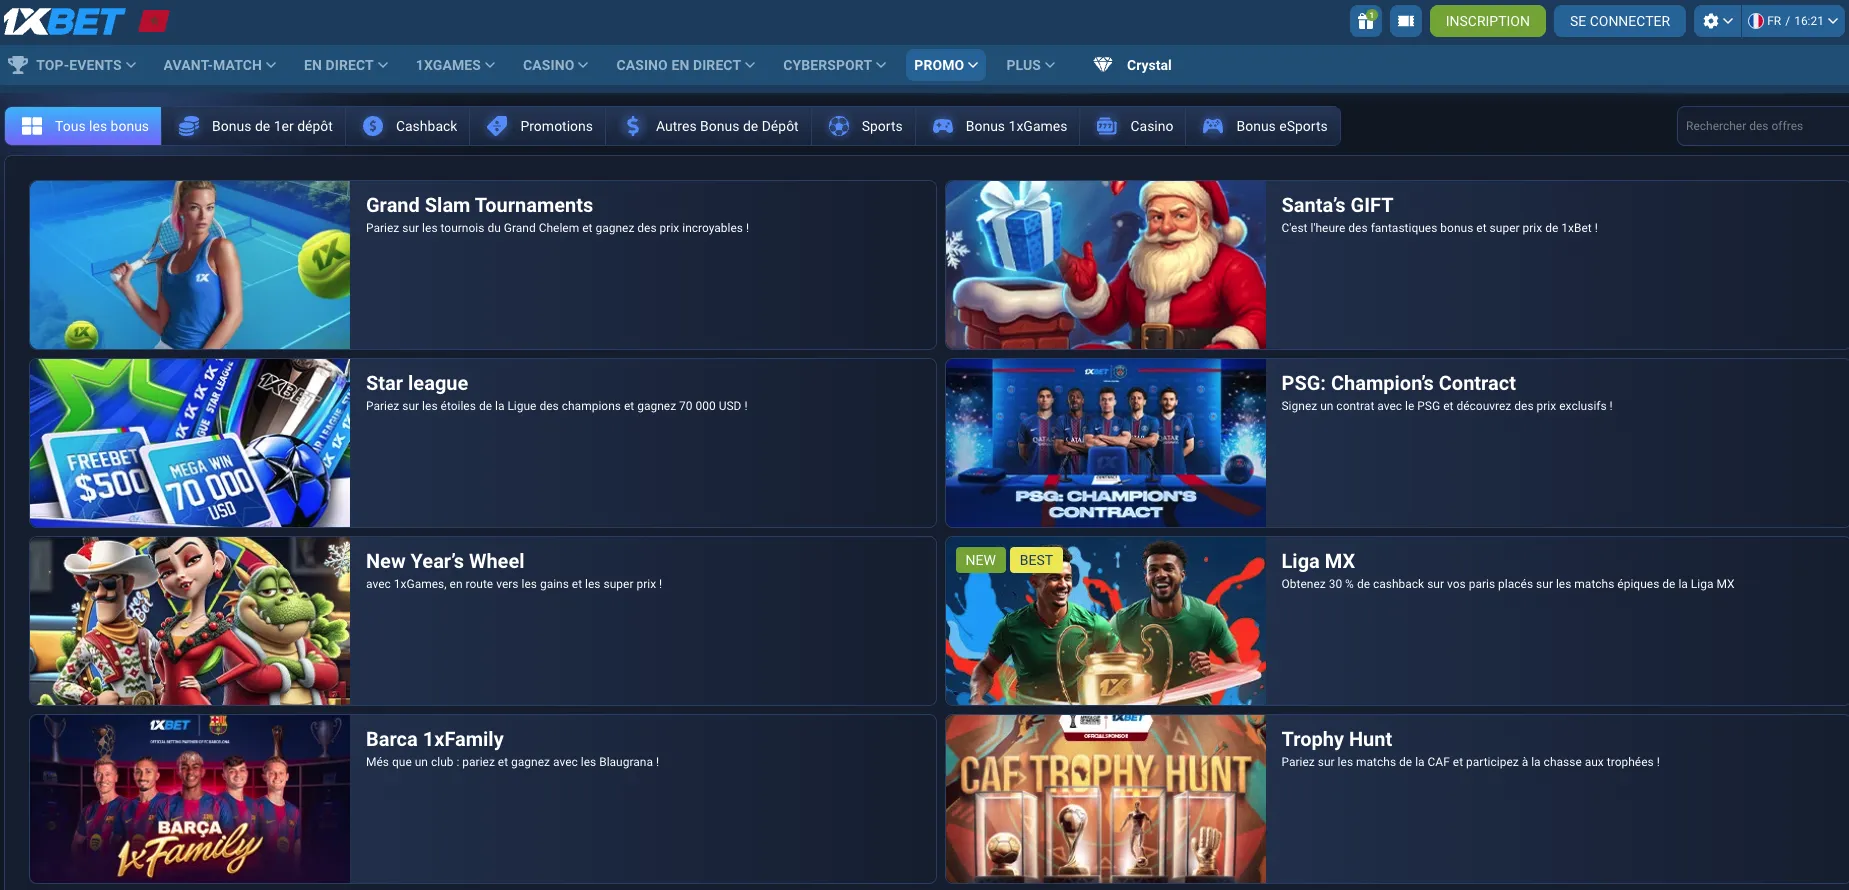Click the Liga MX 30 % cashback description
Viewport: 1849px width, 890px height.
[x=1508, y=584]
